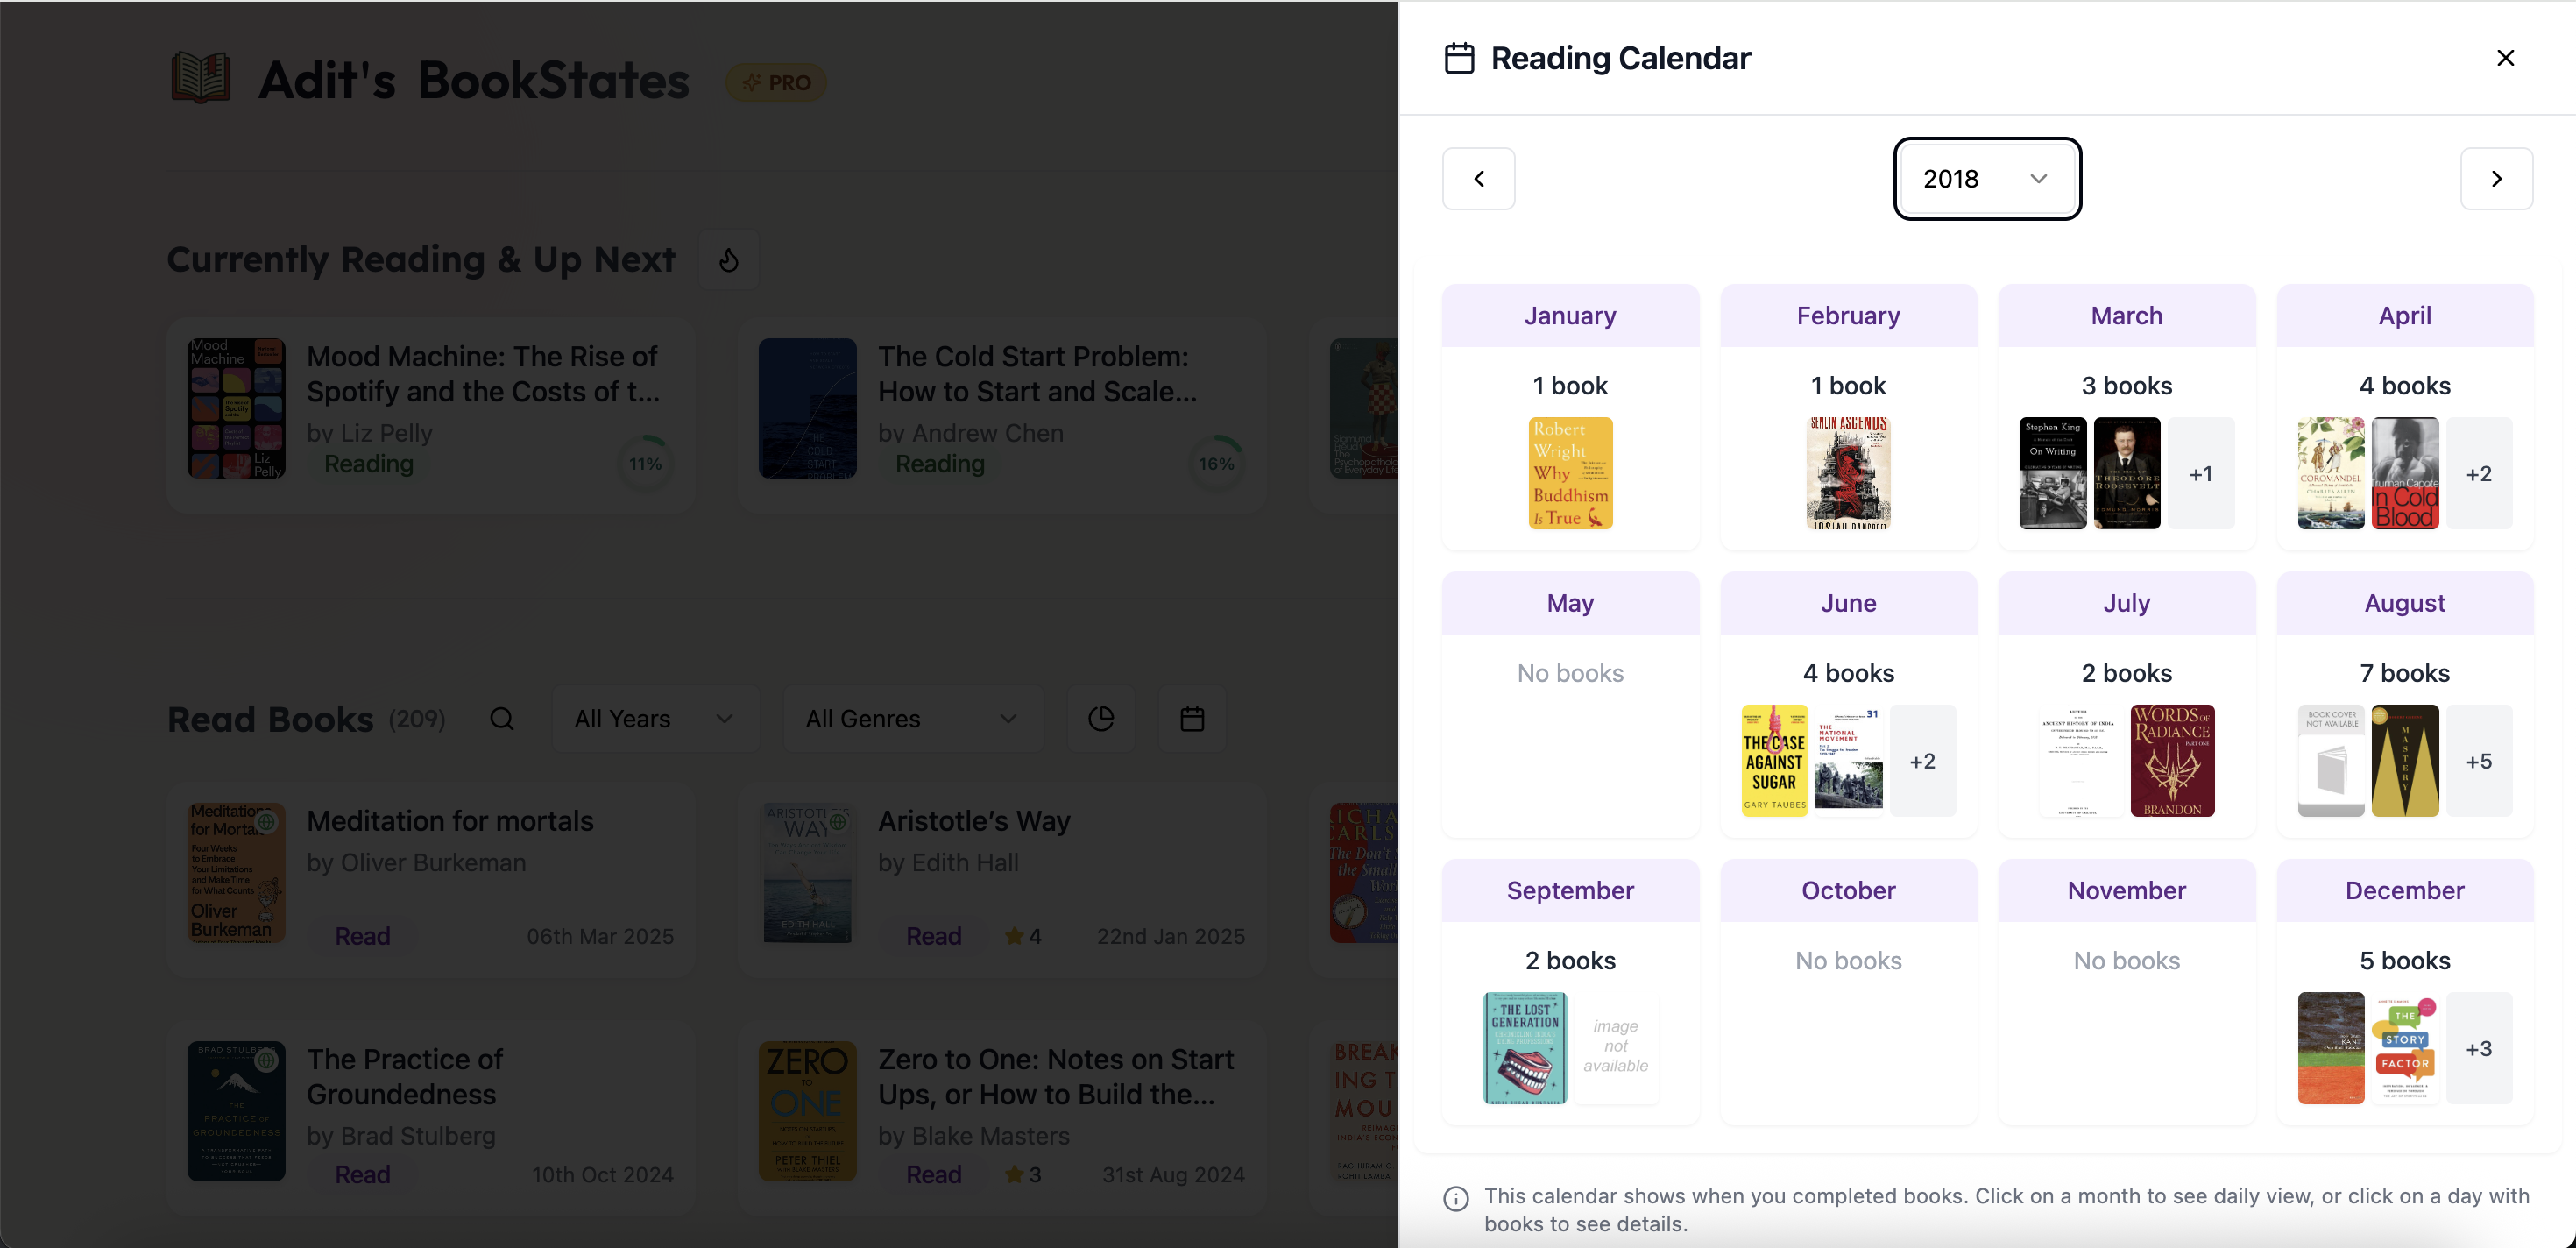Viewport: 2576px width, 1248px height.
Task: Open the search icon for Read Books
Action: (x=502, y=719)
